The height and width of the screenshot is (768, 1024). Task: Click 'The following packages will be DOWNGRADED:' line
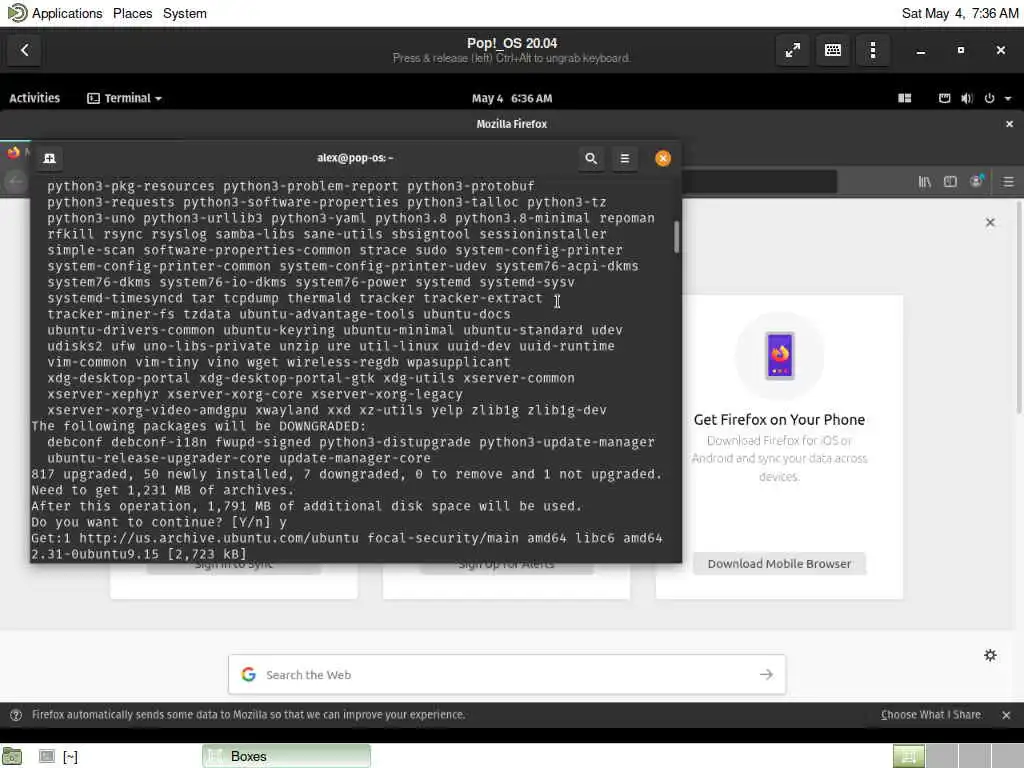point(199,426)
